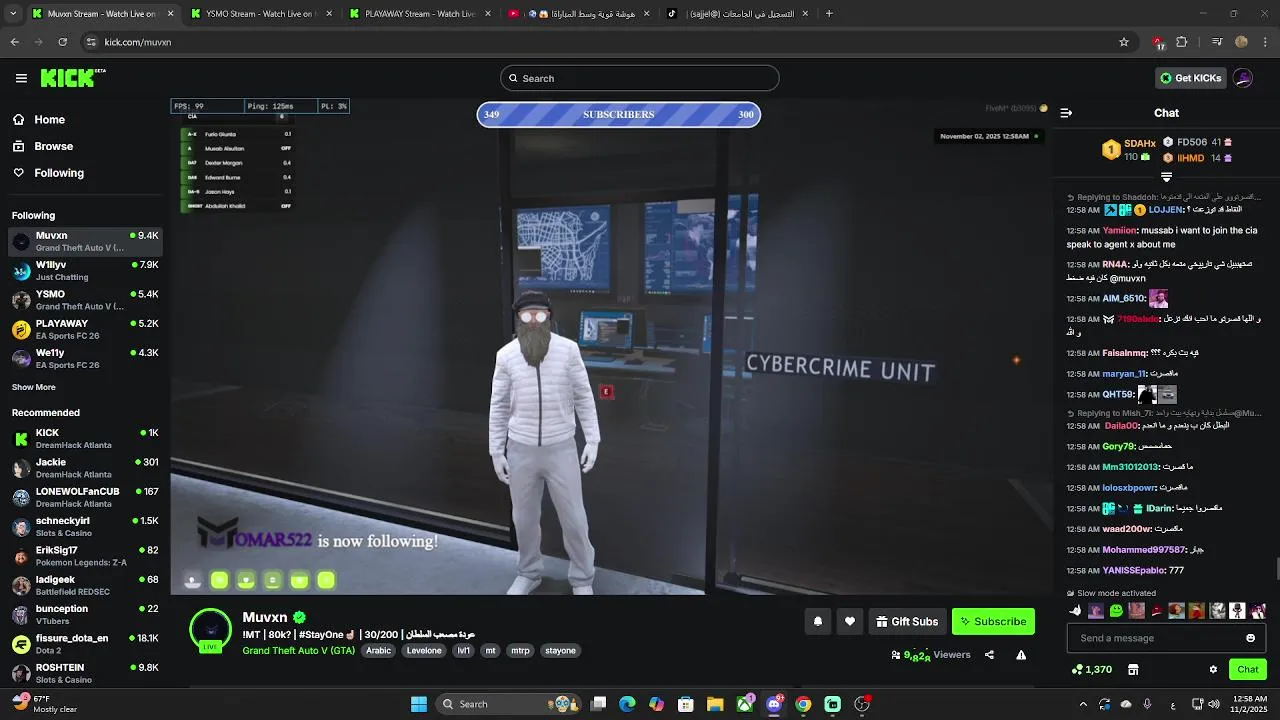
Task: Open the hamburger menu beside Kick logo
Action: coord(21,78)
